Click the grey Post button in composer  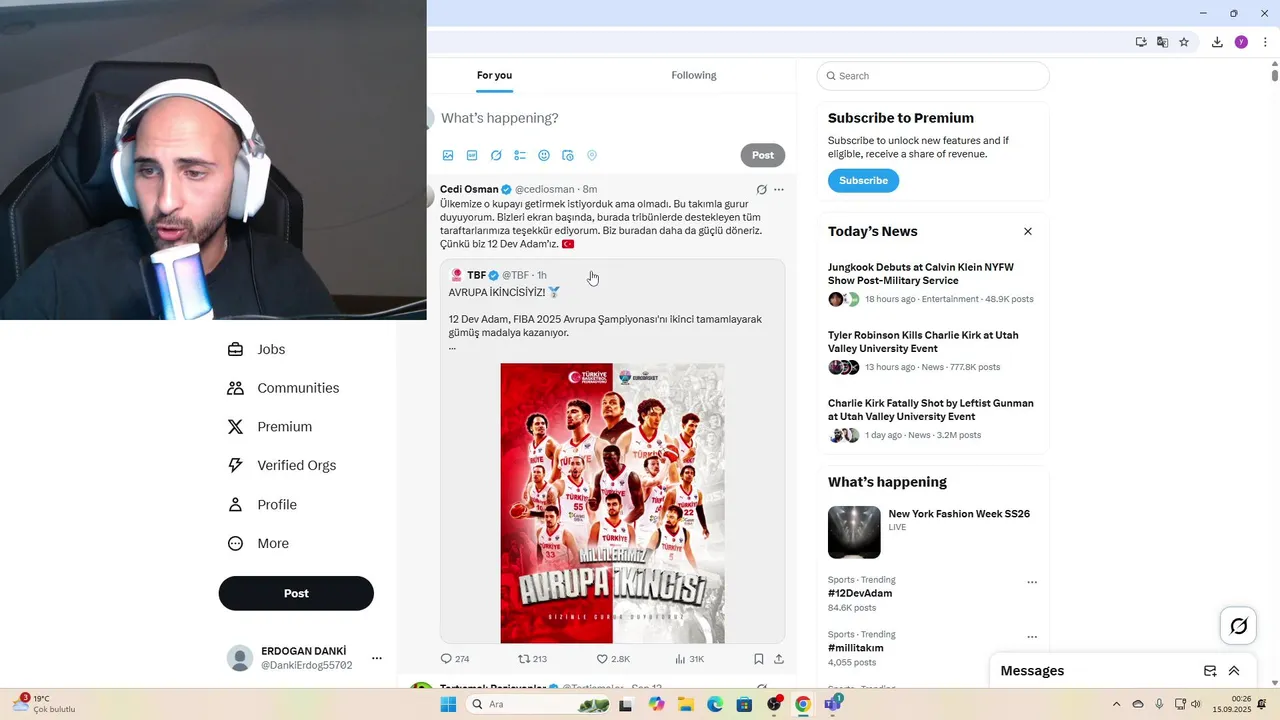763,155
